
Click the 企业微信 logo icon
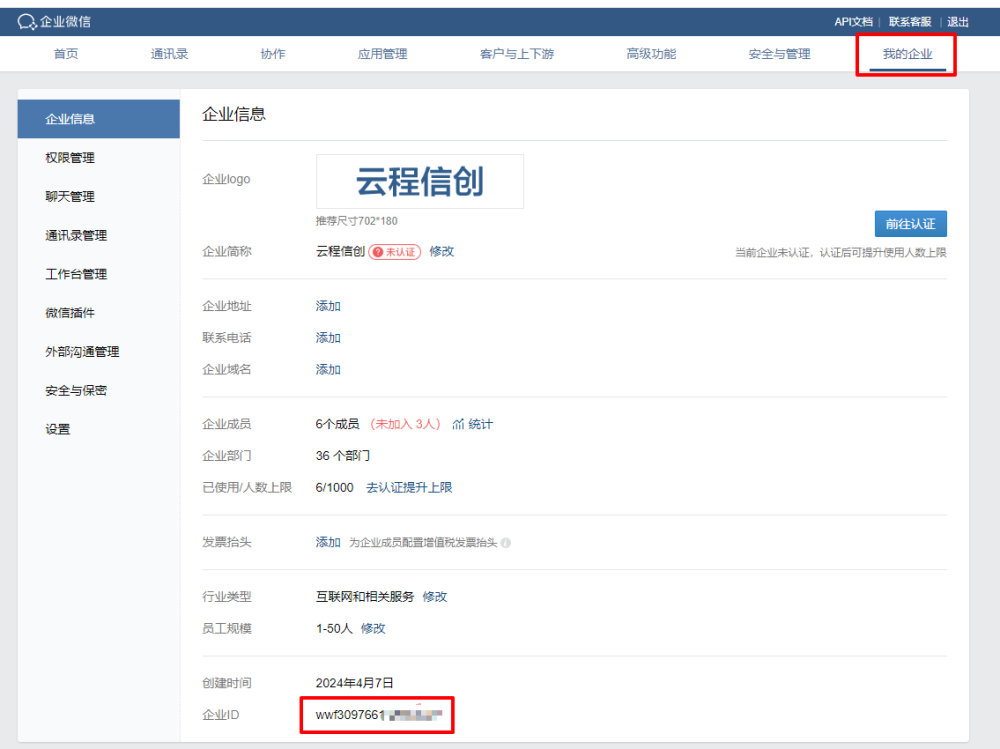26,22
